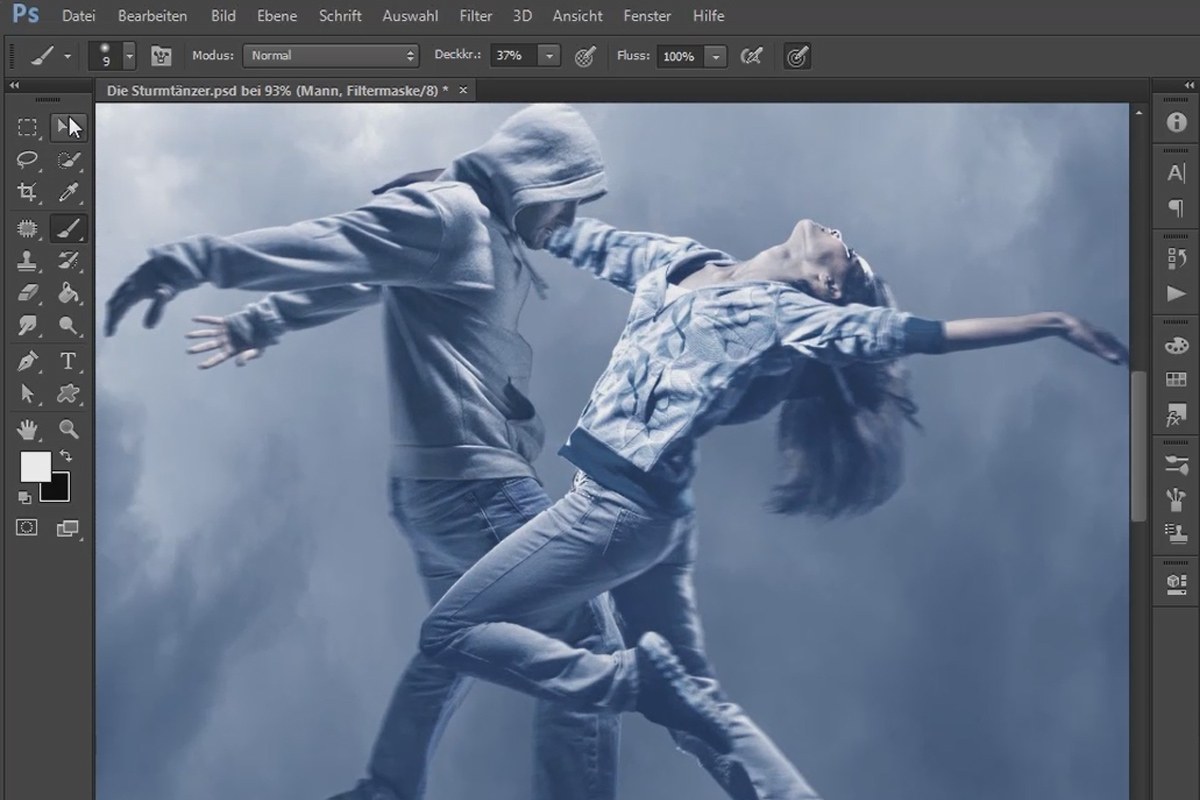Open the Ebene menu

(x=277, y=16)
